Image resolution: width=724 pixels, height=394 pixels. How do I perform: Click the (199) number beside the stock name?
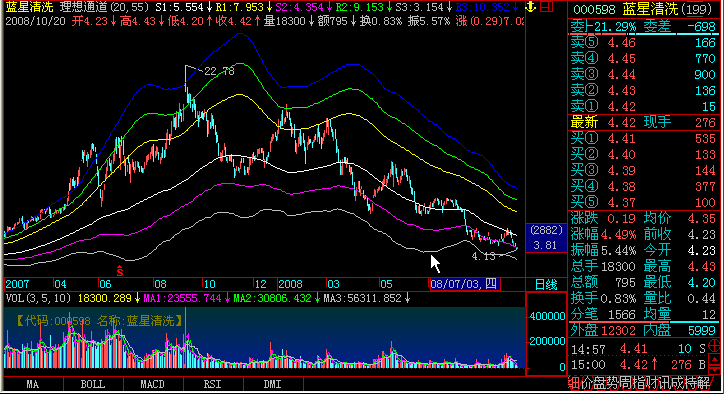pos(697,10)
